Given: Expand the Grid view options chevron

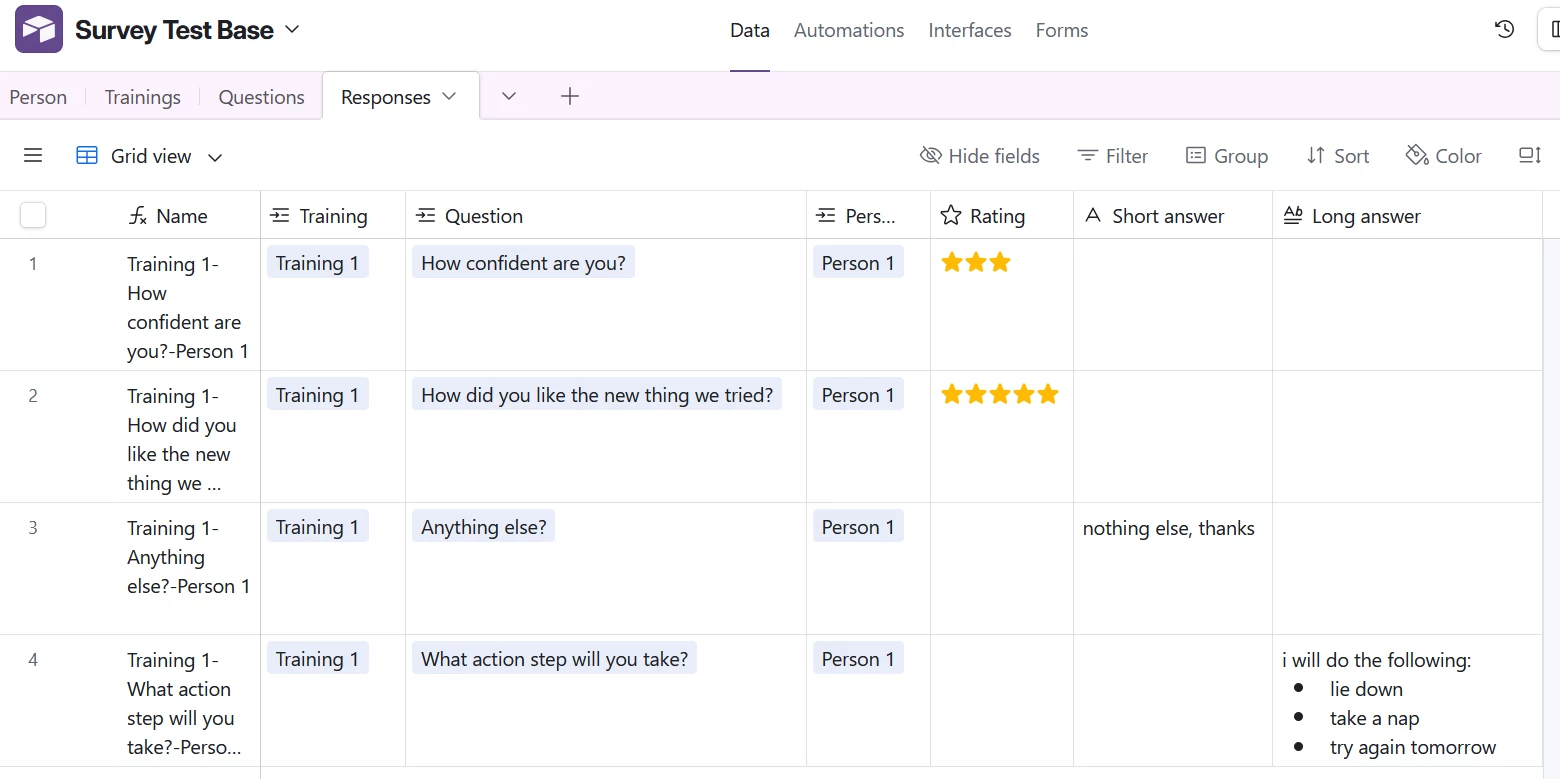Looking at the screenshot, I should coord(215,157).
